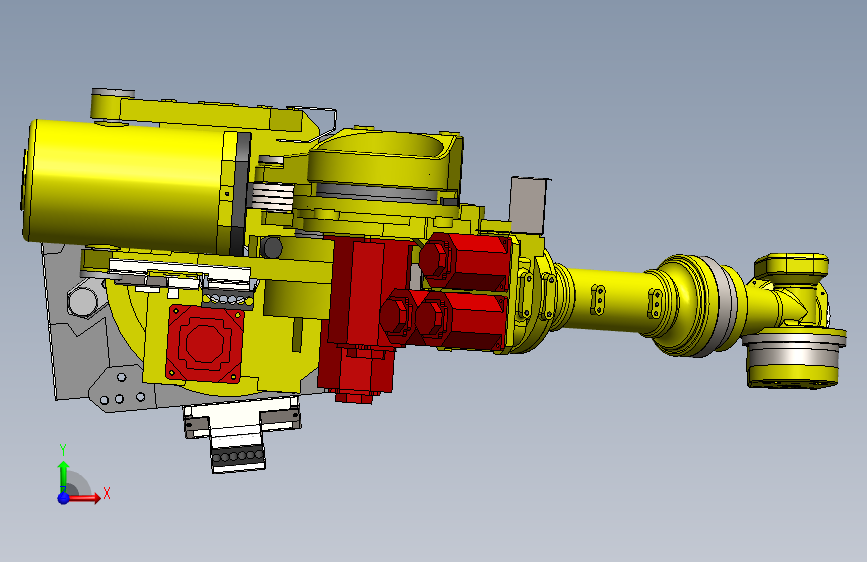Select the gray hexagonal bolt on the base plate

[x=82, y=301]
